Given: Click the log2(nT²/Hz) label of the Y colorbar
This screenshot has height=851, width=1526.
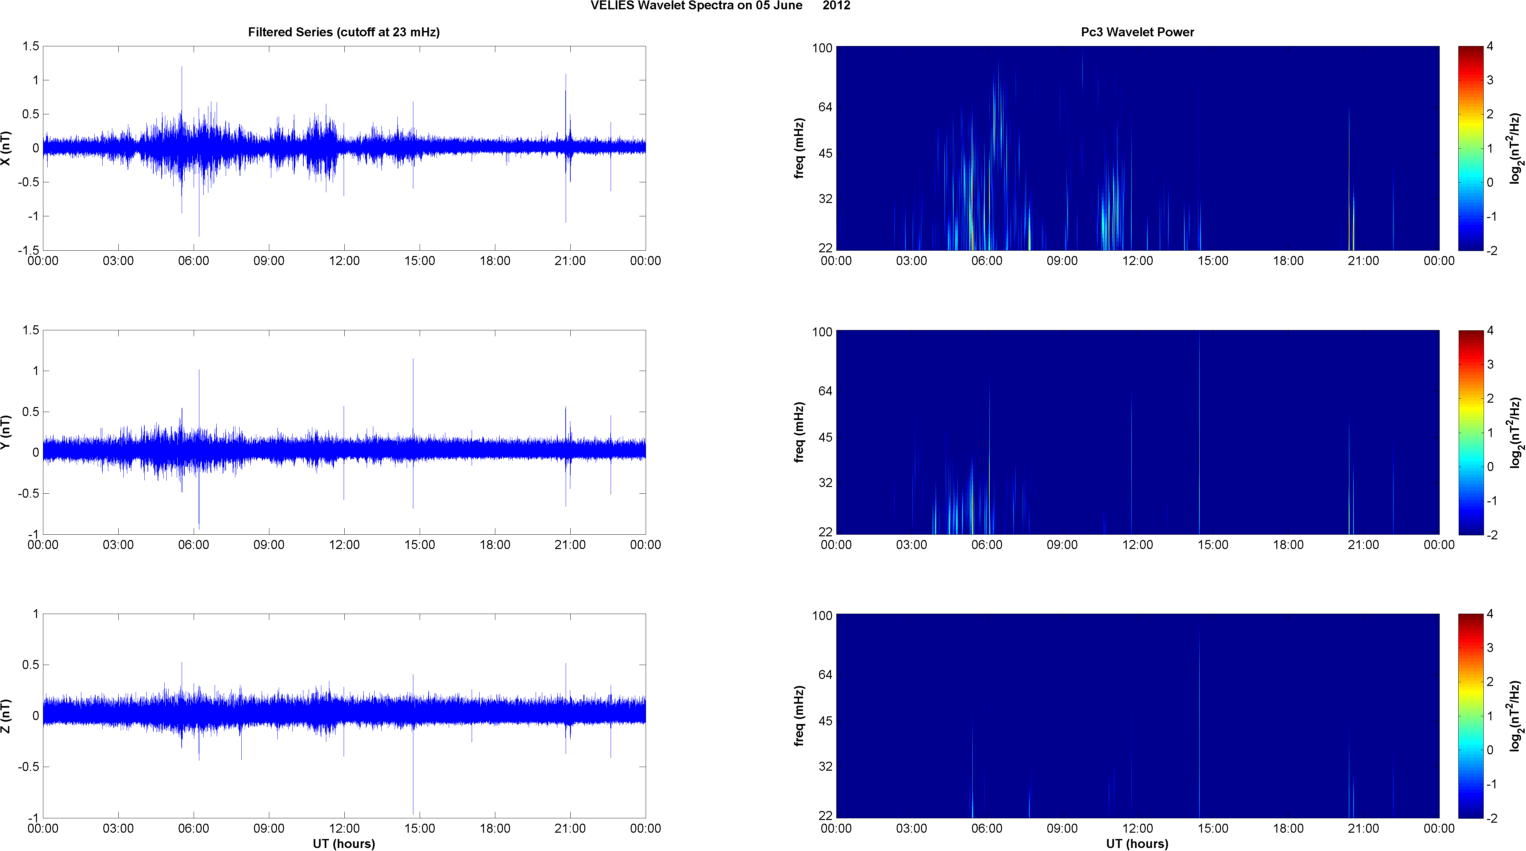Looking at the screenshot, I should (1516, 432).
